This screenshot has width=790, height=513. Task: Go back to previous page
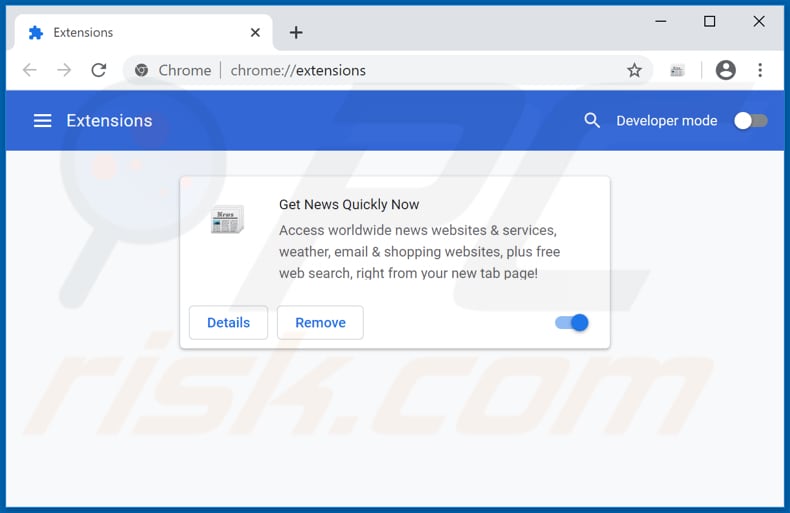click(30, 70)
